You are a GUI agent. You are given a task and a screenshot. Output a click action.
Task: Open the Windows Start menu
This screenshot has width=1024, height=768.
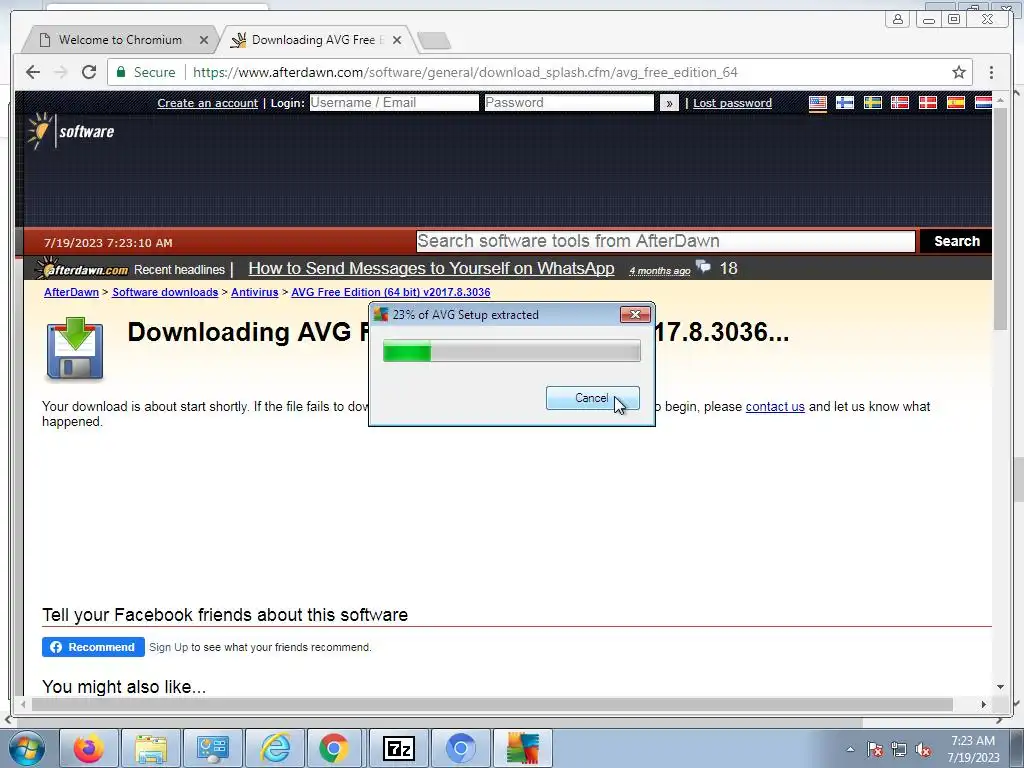tap(26, 748)
